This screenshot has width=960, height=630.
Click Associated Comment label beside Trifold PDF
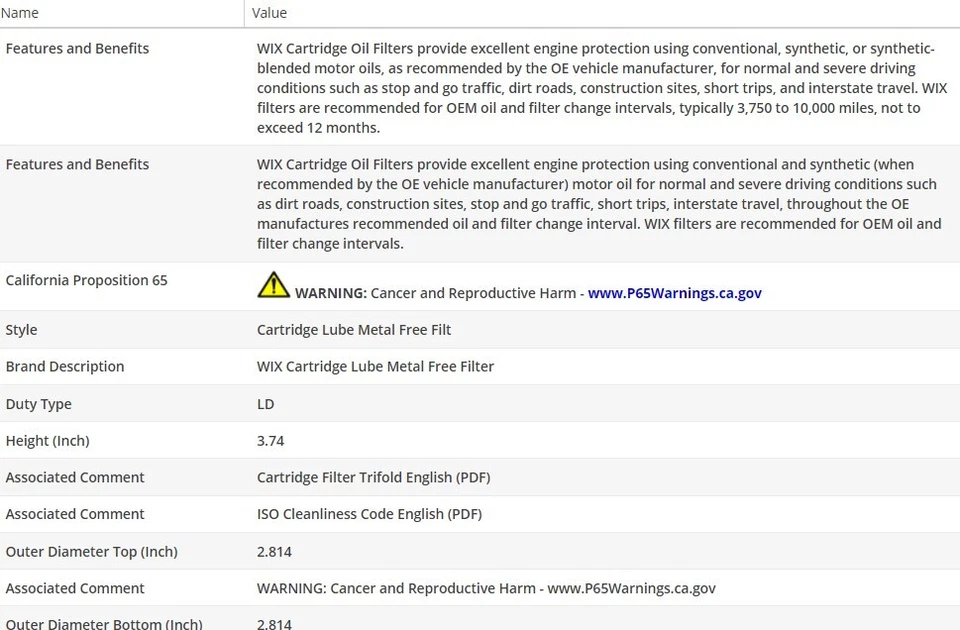coord(75,478)
